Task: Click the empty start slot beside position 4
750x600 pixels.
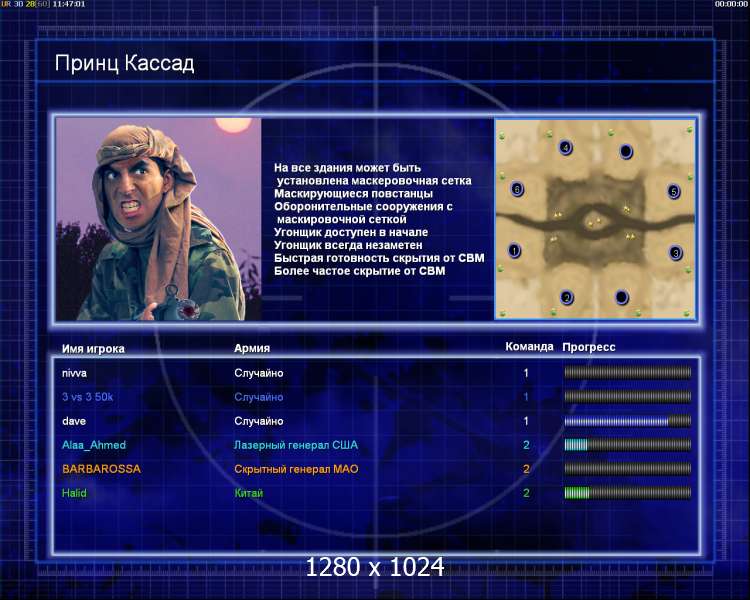Action: pos(626,152)
